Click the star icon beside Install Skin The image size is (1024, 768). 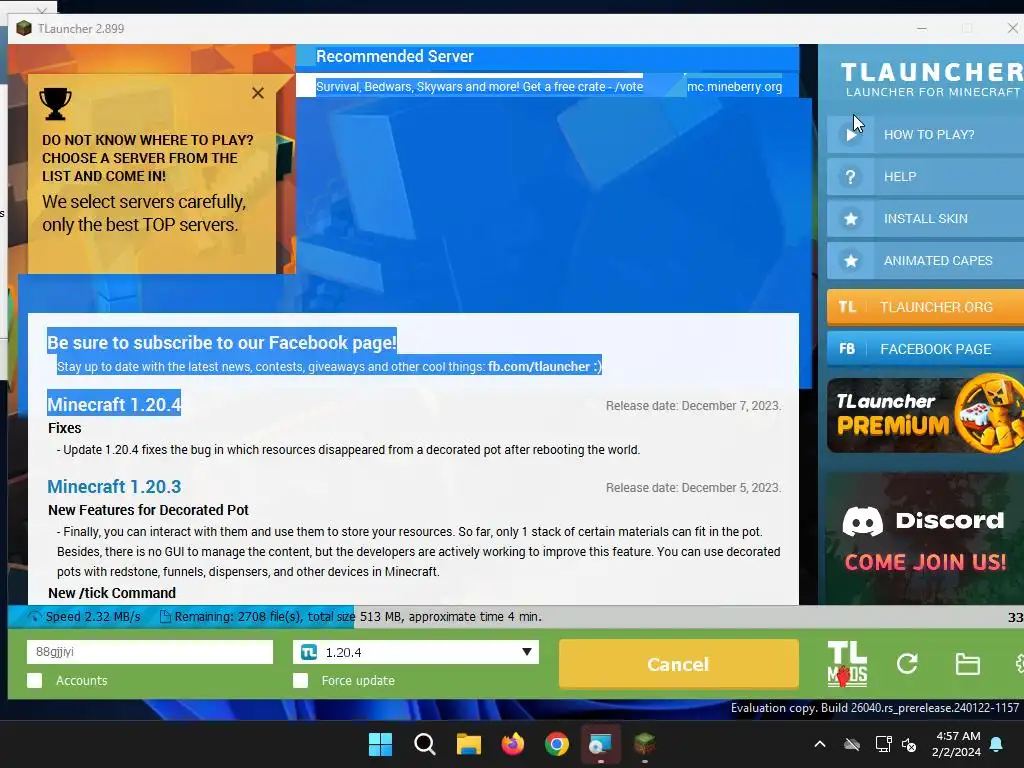850,219
